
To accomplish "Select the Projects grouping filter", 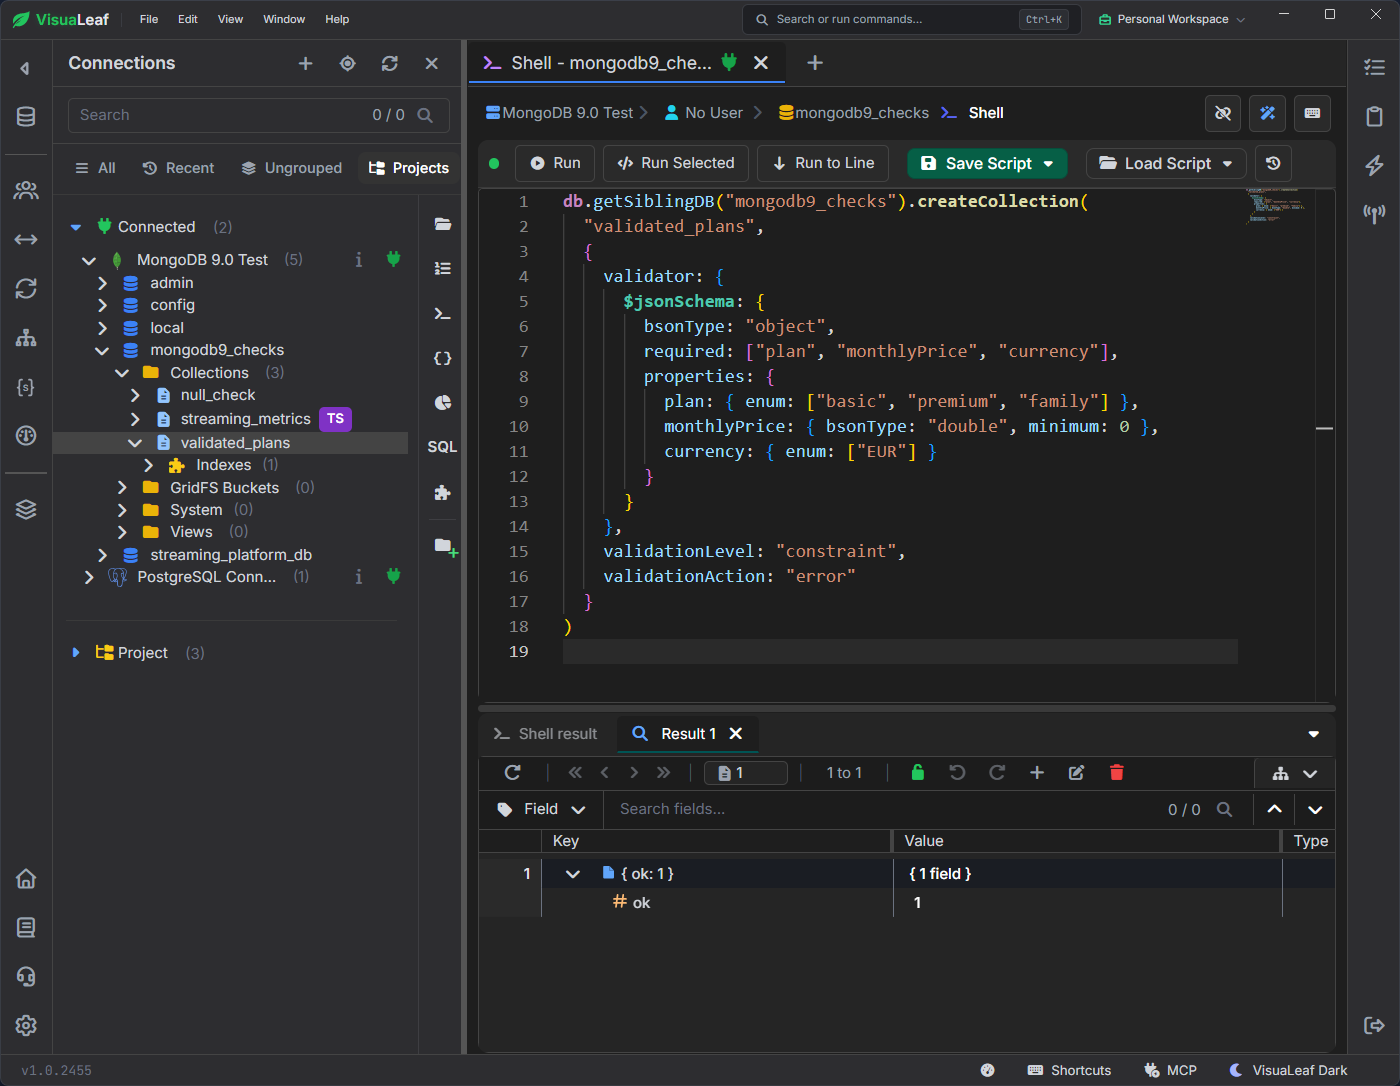I will coord(409,168).
